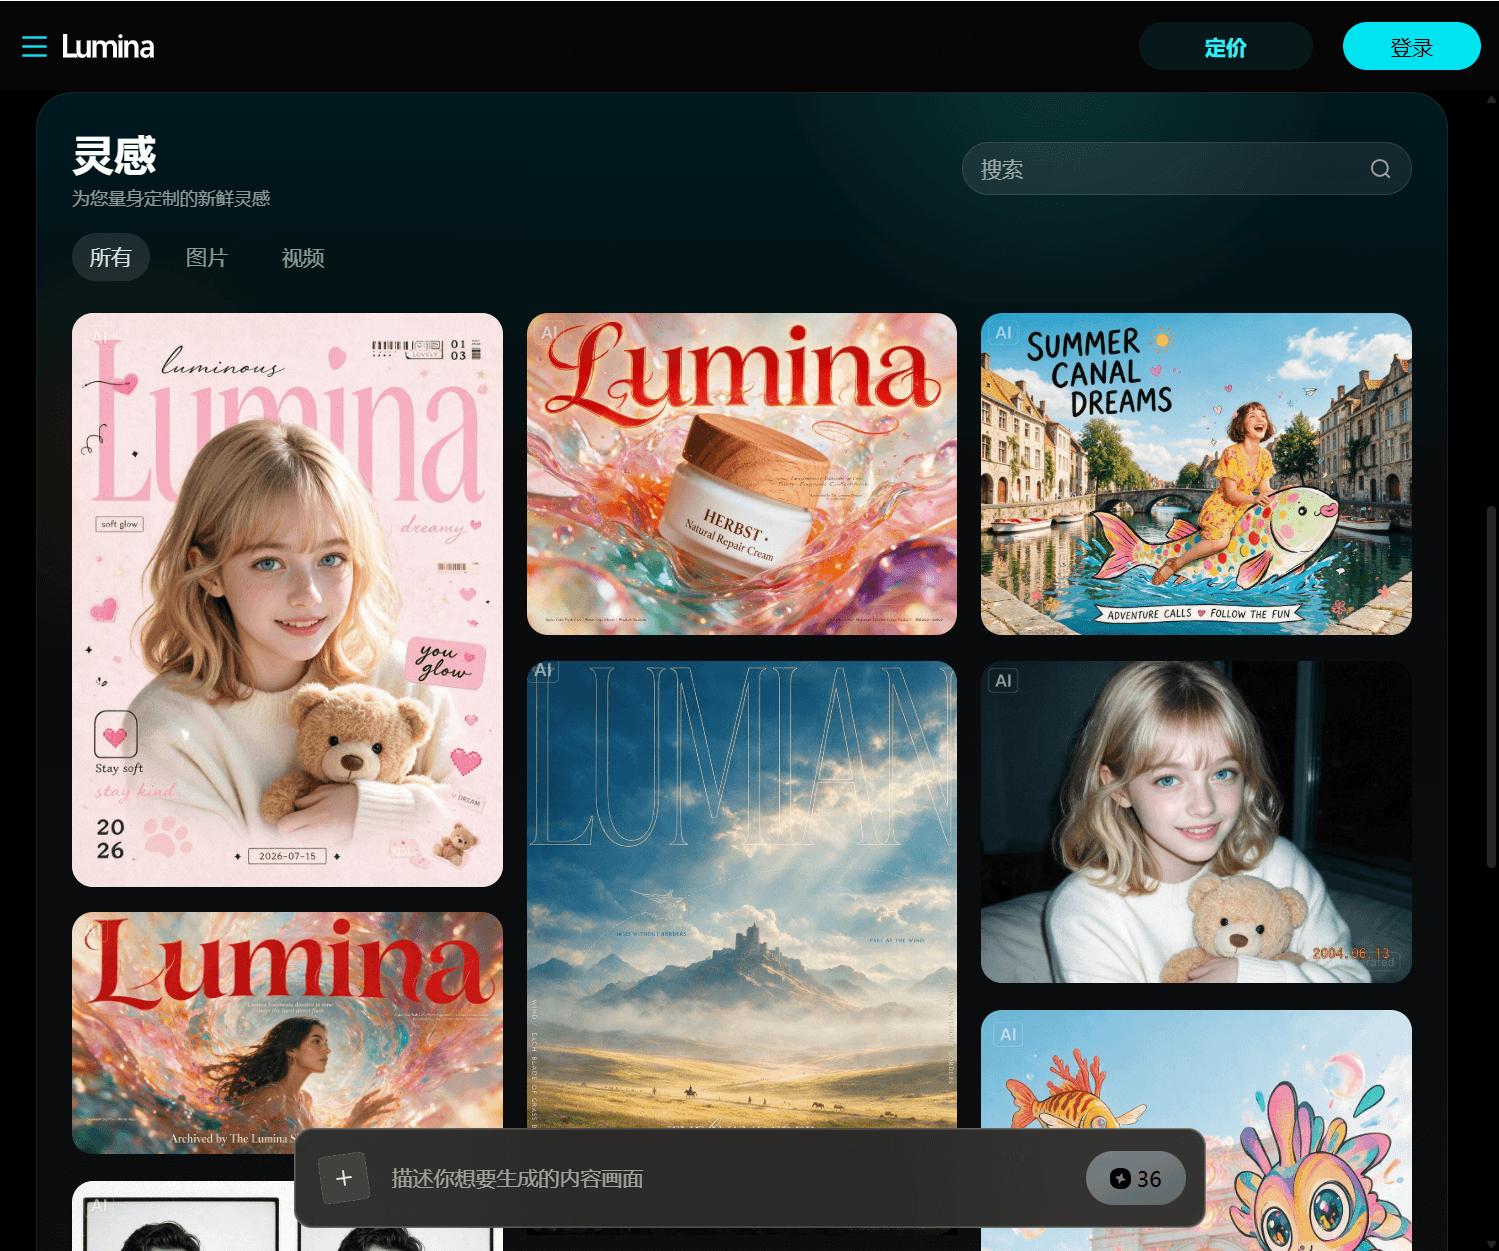Switch to the 图片 tab
The image size is (1499, 1251).
click(x=207, y=258)
